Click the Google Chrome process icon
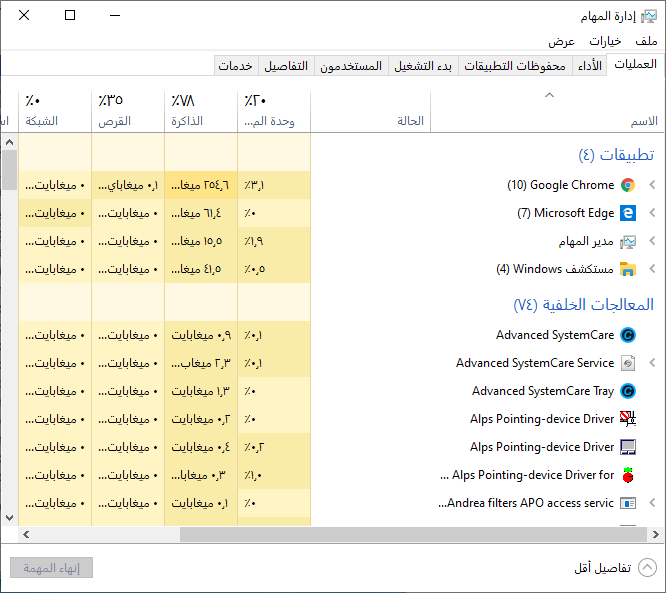Viewport: 666px width, 593px height. (628, 185)
